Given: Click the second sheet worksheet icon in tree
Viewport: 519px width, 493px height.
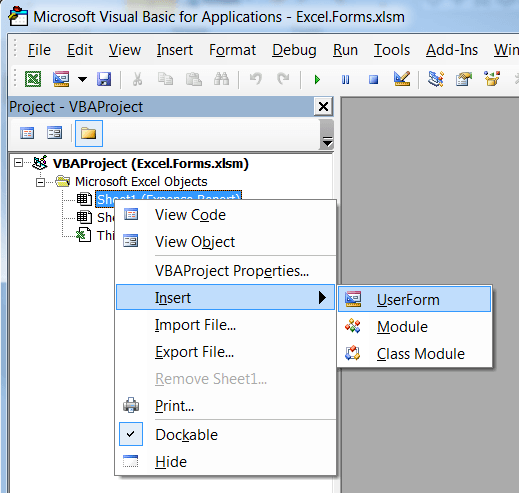Looking at the screenshot, I should pos(84,217).
